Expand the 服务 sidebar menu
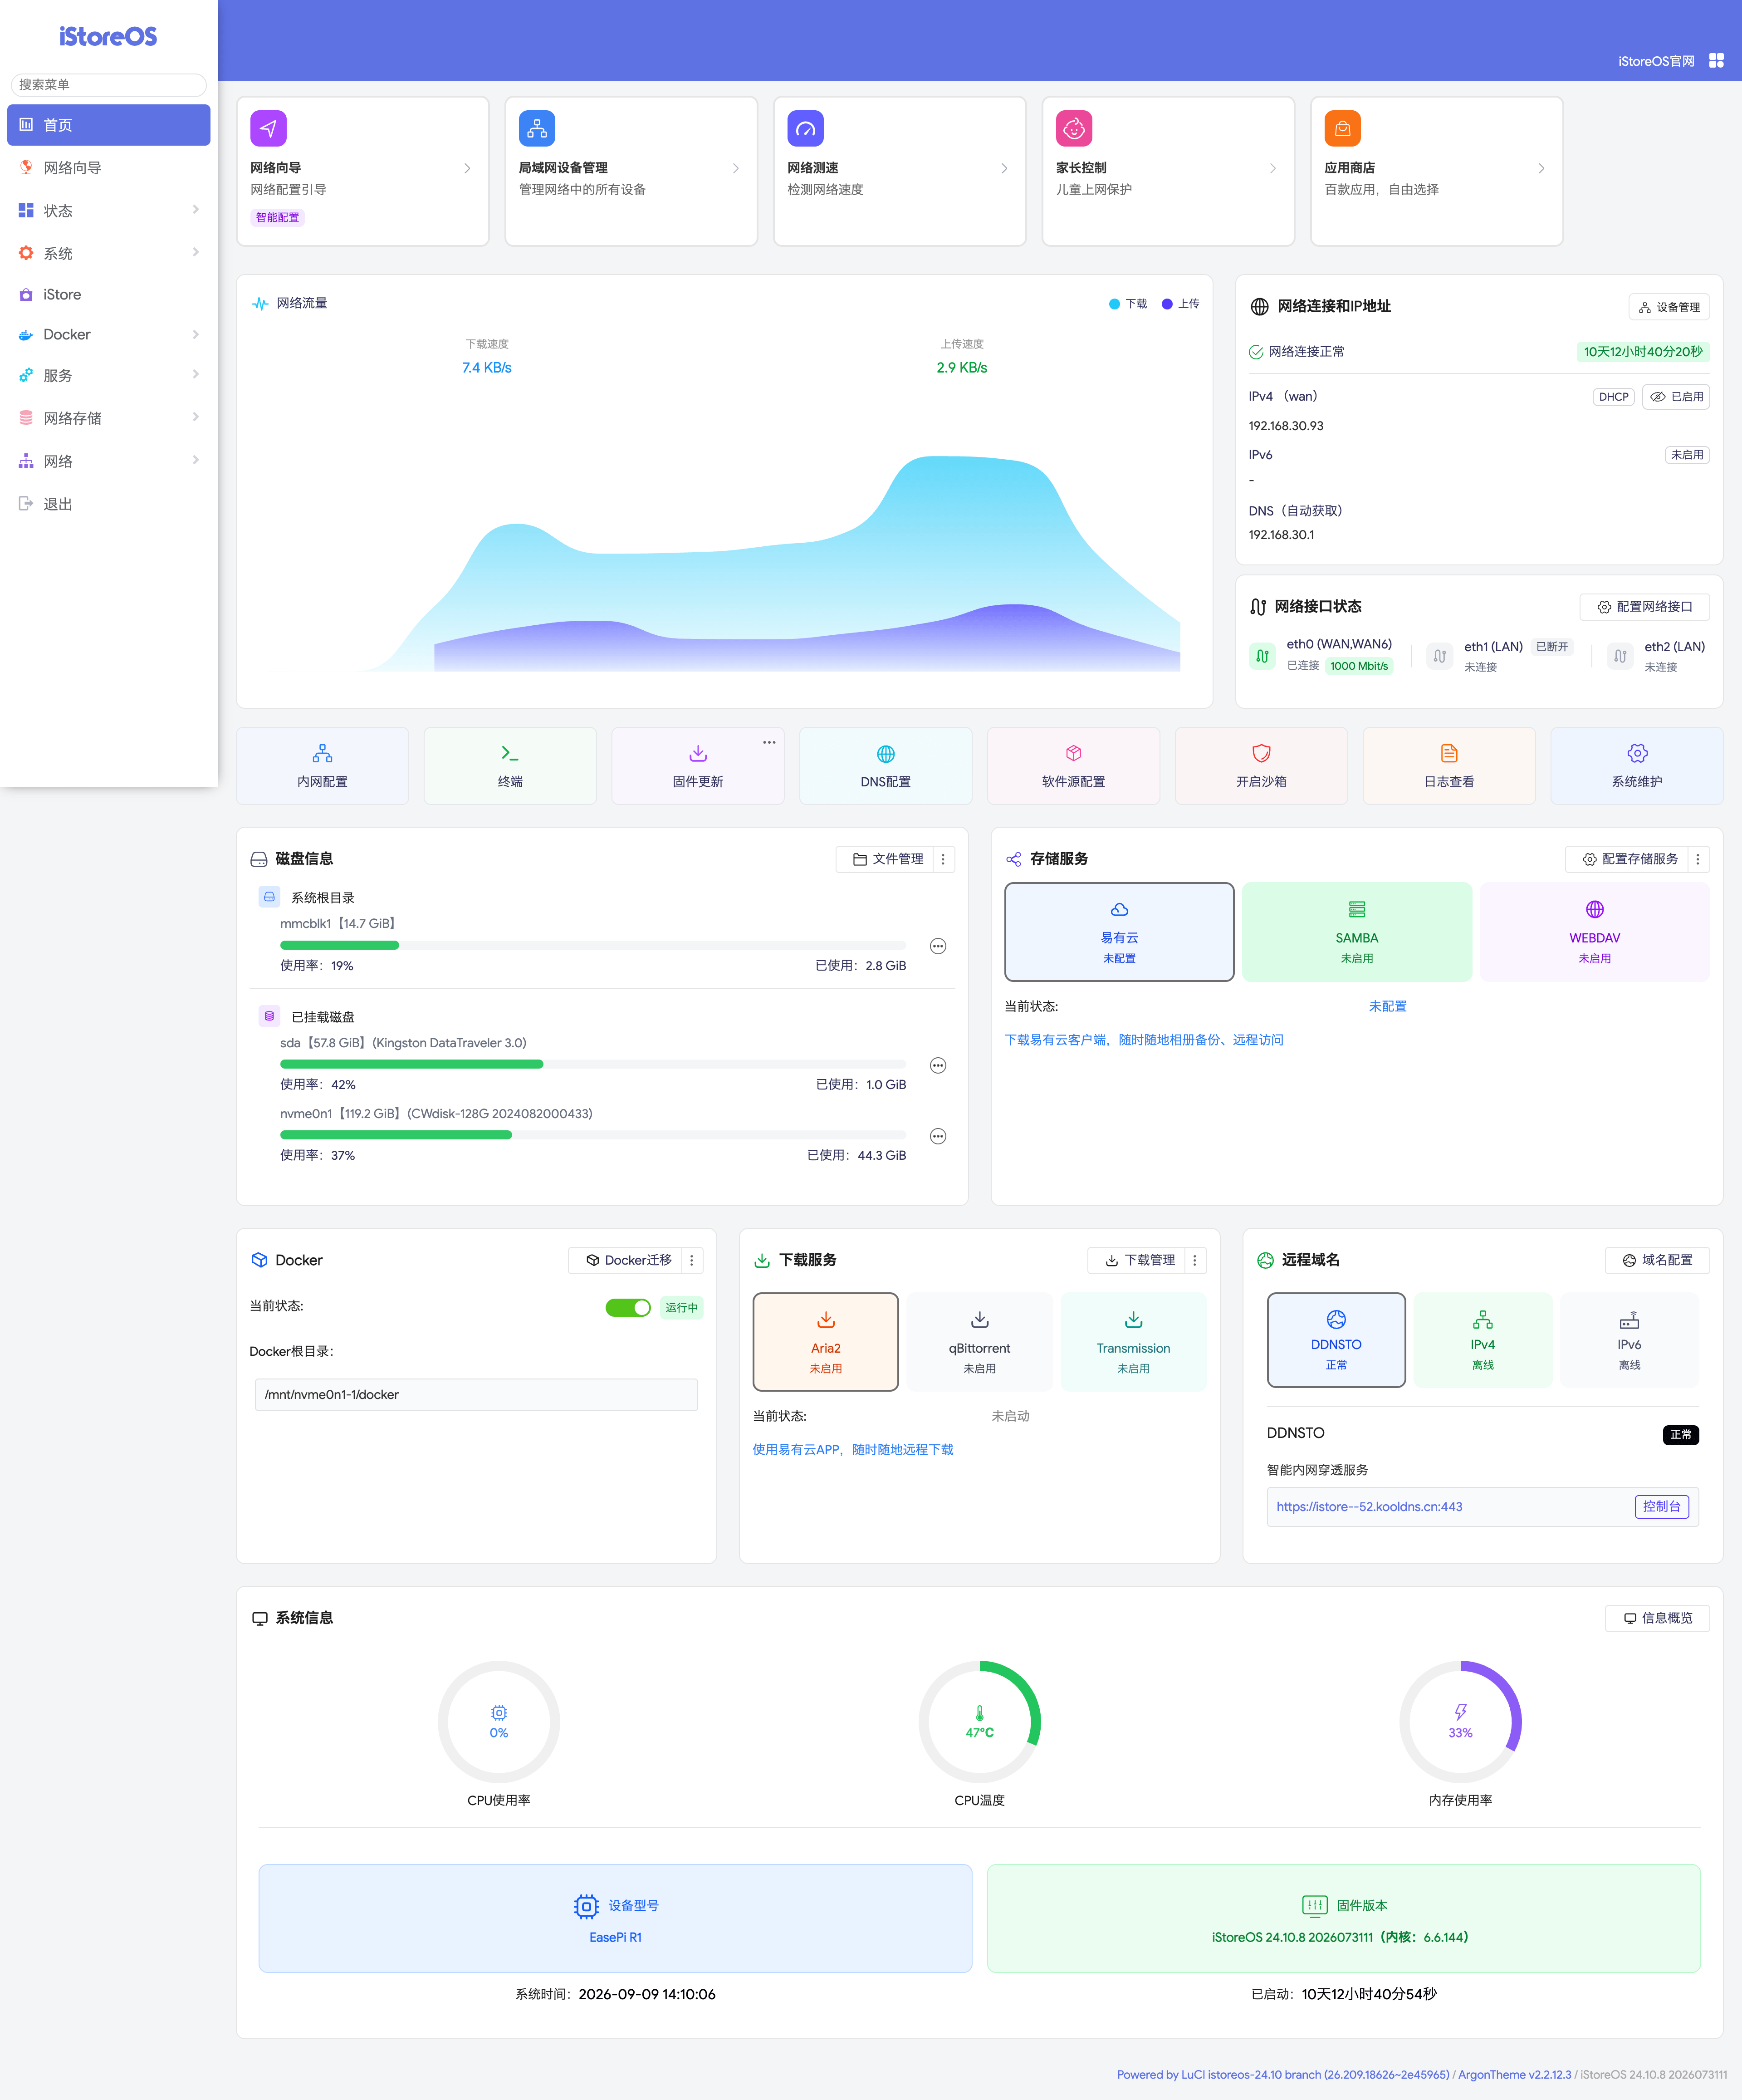The width and height of the screenshot is (1742, 2100). (109, 375)
